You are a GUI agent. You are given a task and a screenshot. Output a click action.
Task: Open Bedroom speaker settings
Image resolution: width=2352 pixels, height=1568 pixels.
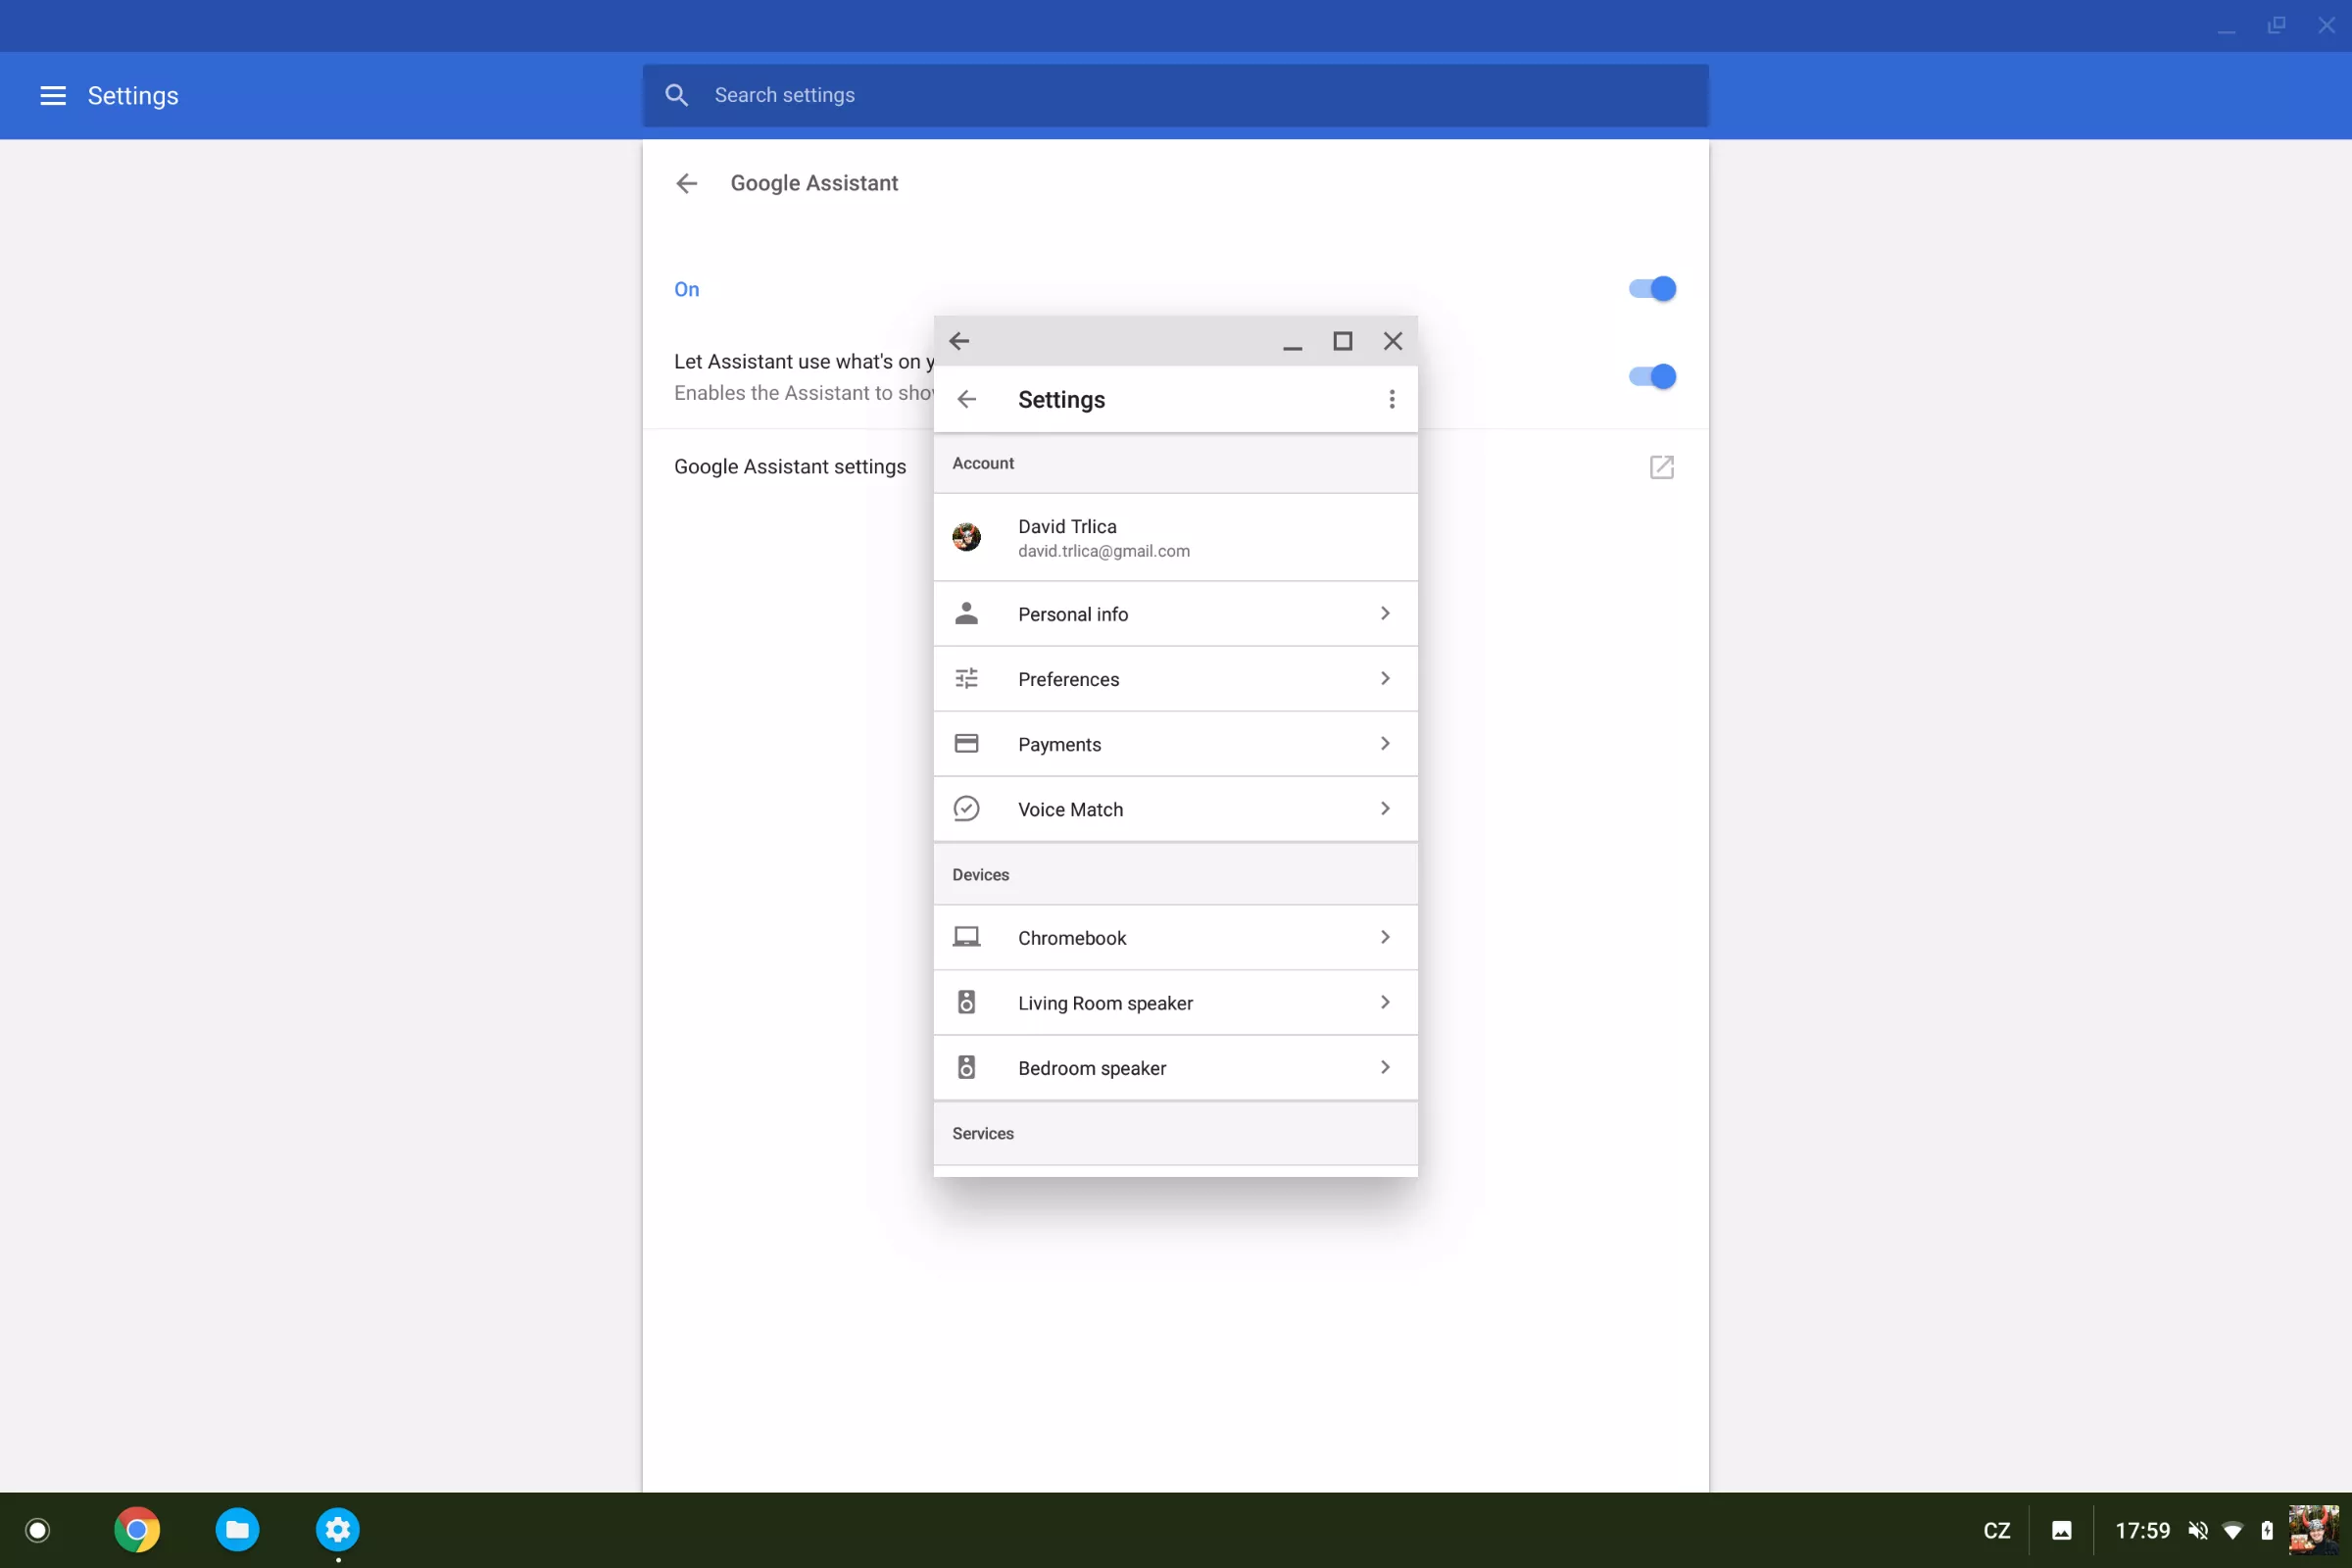(x=1175, y=1068)
